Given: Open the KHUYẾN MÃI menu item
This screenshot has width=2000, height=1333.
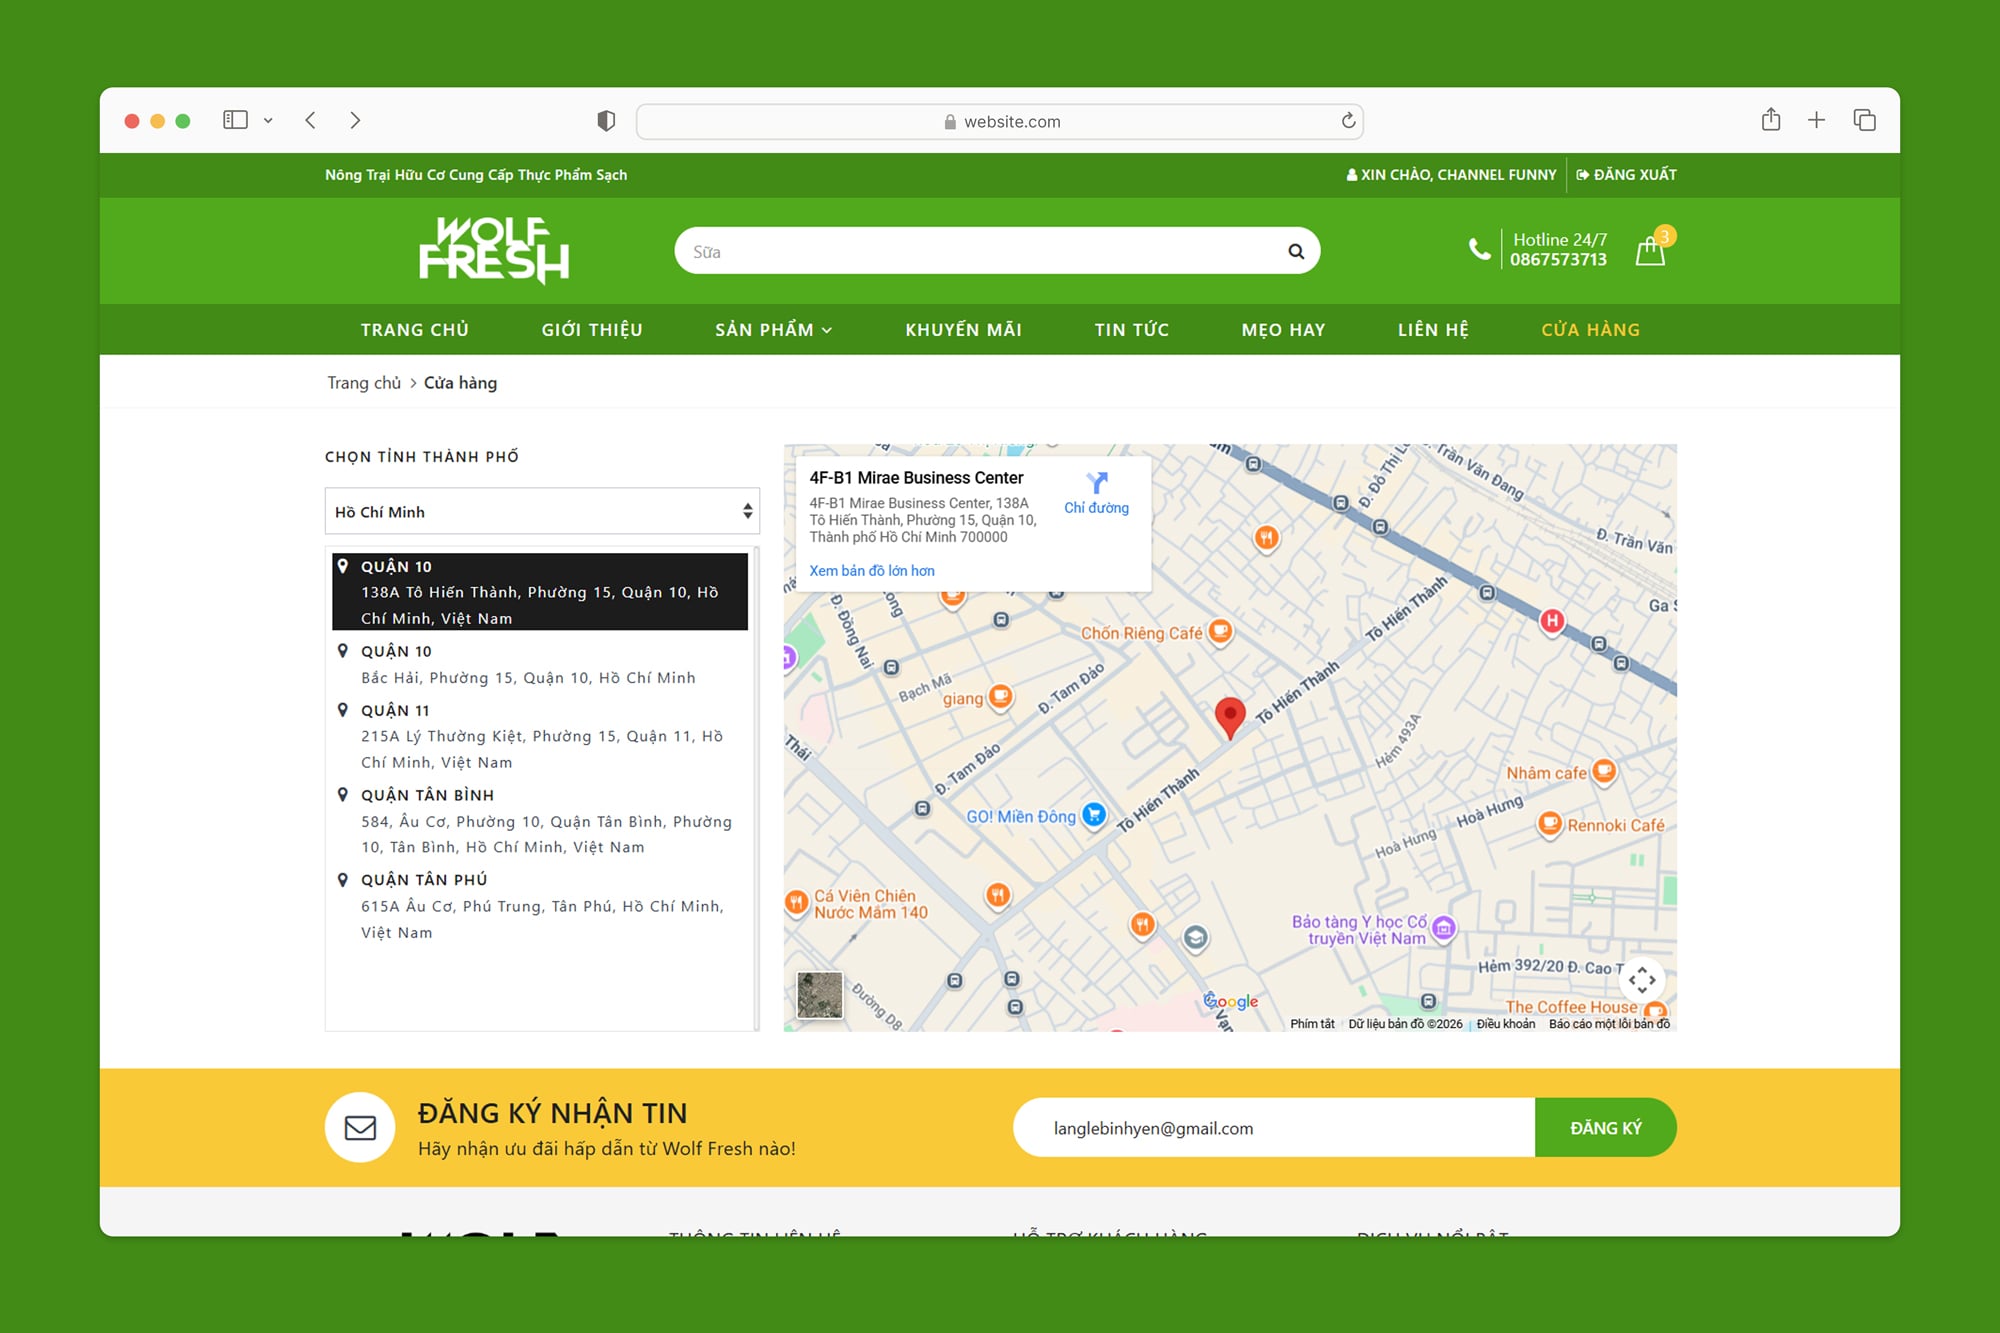Looking at the screenshot, I should coord(963,329).
